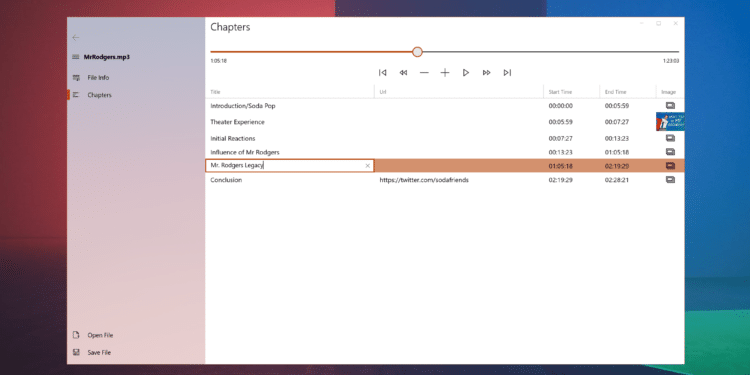
Task: Close the Chapters window
Action: pyautogui.click(x=676, y=23)
